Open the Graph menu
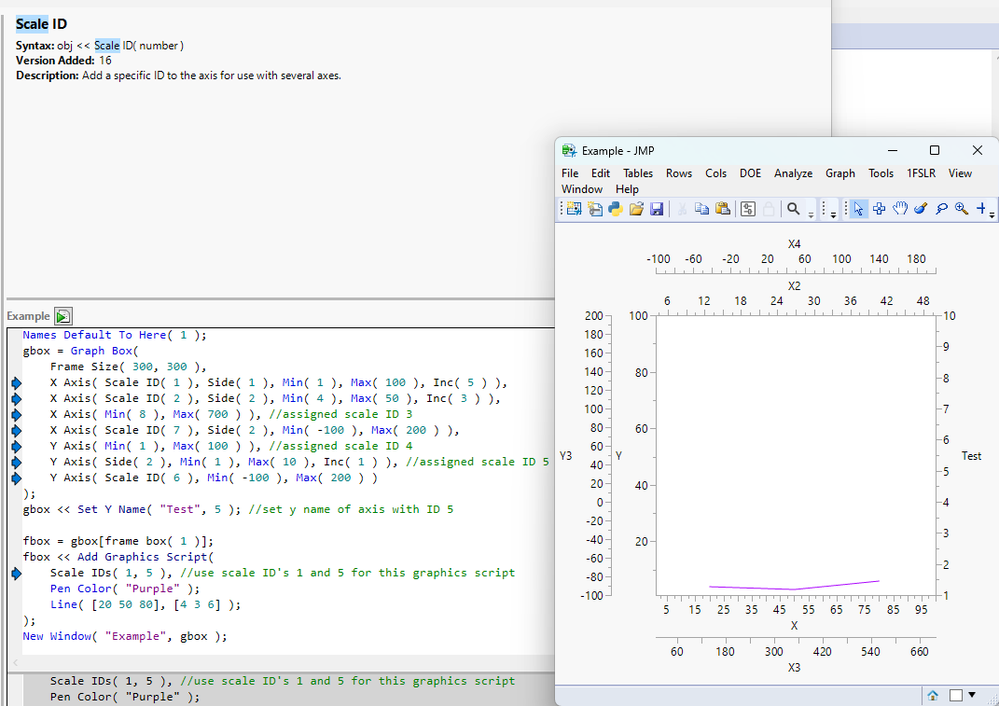 click(x=840, y=173)
